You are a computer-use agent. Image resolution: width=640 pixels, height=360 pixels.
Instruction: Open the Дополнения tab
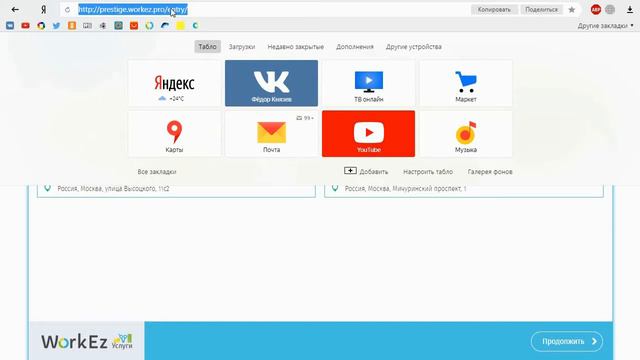pyautogui.click(x=355, y=47)
